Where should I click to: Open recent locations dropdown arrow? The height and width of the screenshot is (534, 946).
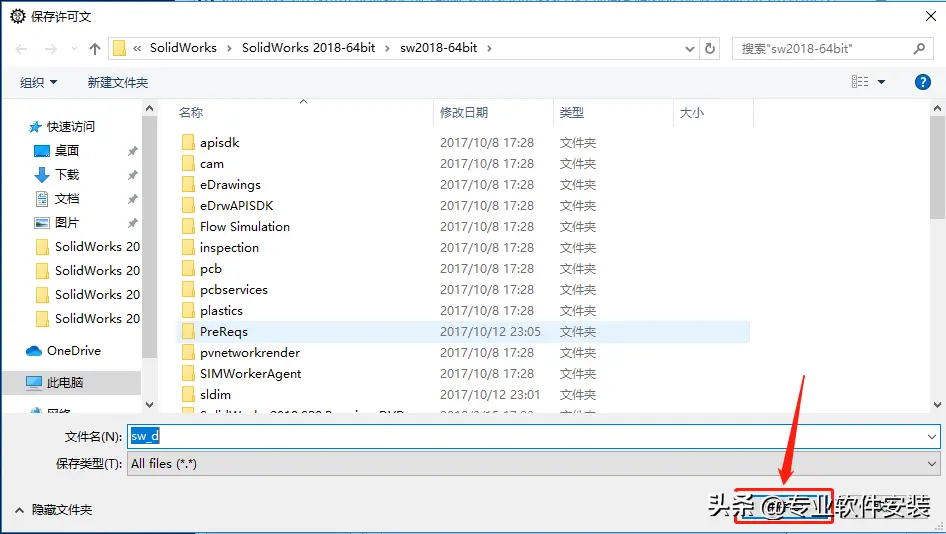click(74, 49)
